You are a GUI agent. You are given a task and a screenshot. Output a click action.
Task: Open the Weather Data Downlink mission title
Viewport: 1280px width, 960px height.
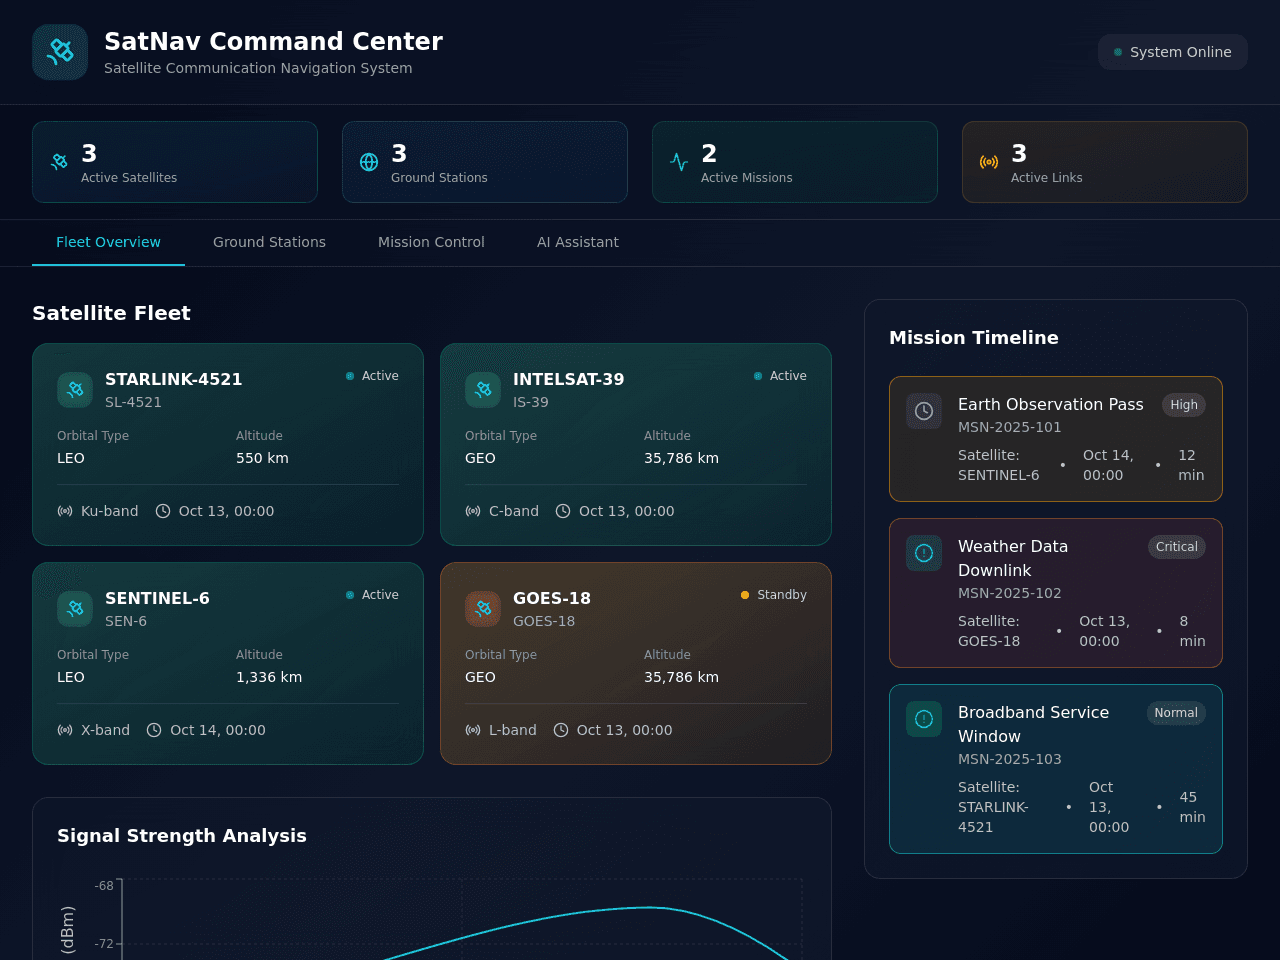coord(1013,558)
